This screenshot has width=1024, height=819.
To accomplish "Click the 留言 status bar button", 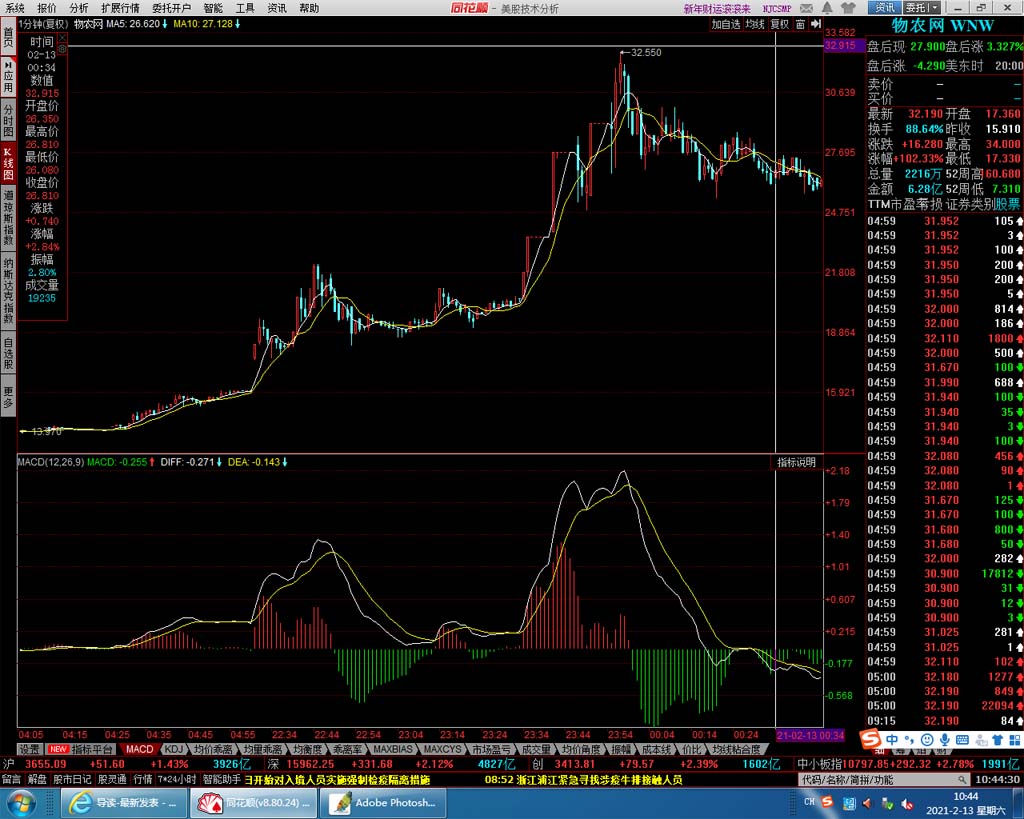I will (11, 779).
